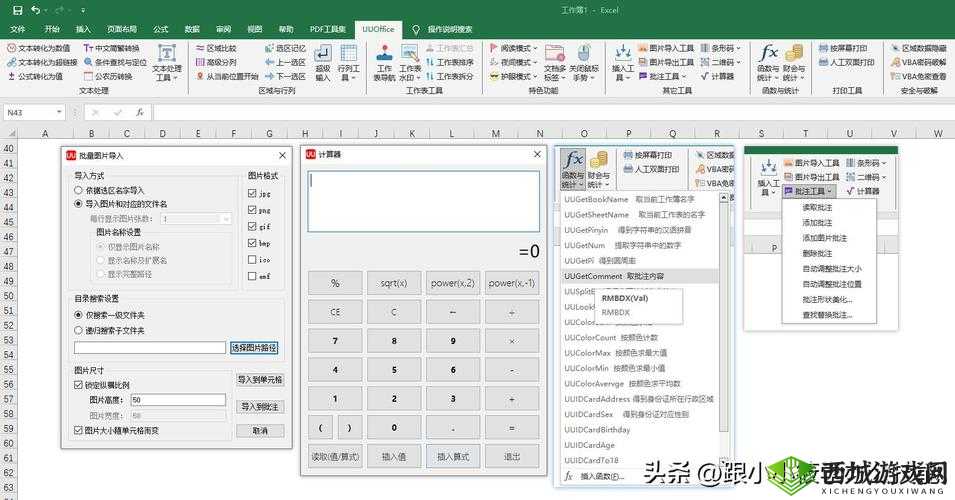Click the Undo arrow in quick access toolbar
Viewport: 955px width, 500px height.
(35, 10)
